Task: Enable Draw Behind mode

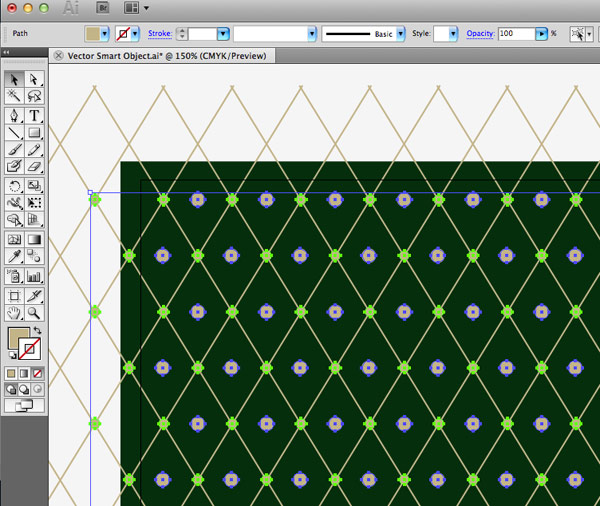Action: point(24,389)
